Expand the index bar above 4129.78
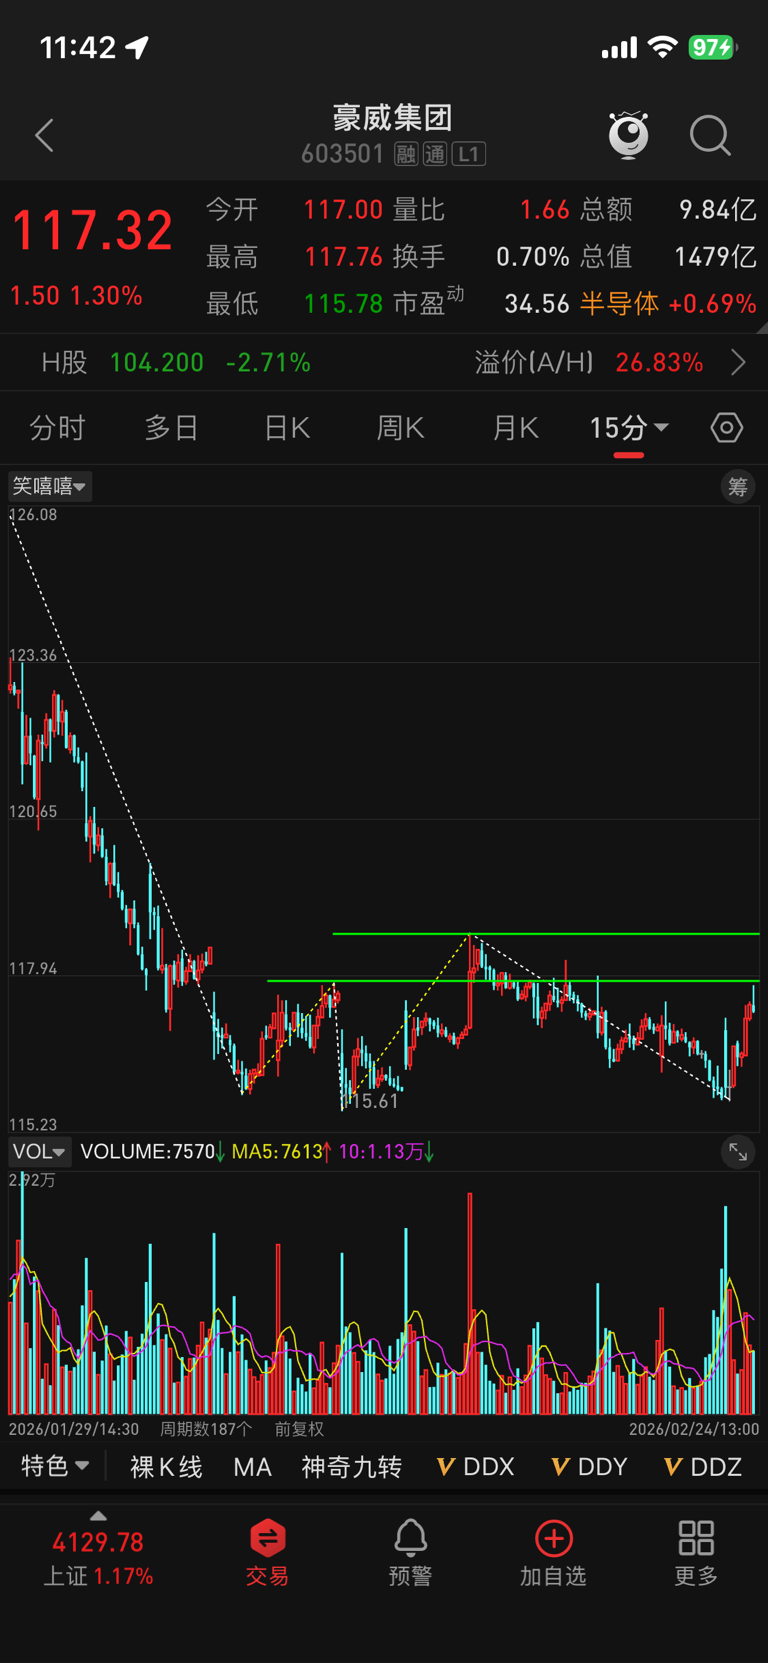The width and height of the screenshot is (768, 1663). click(98, 1517)
